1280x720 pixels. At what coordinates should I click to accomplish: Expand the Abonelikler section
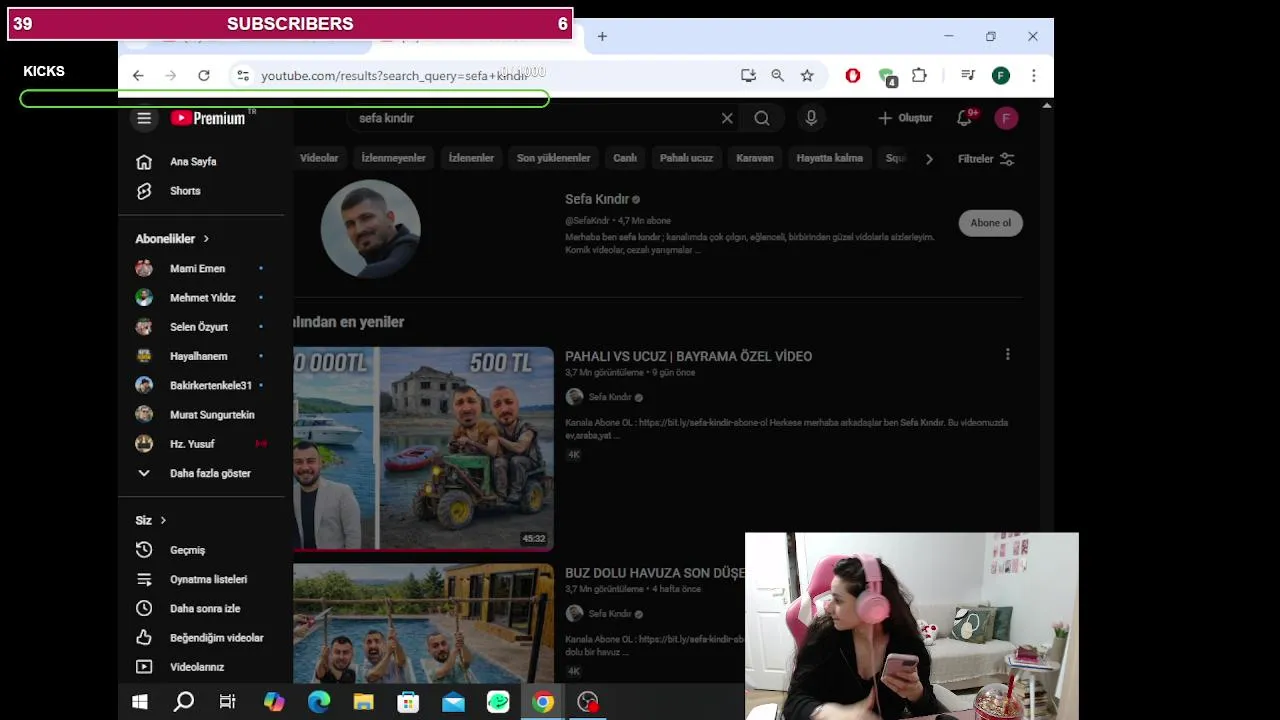tap(172, 239)
